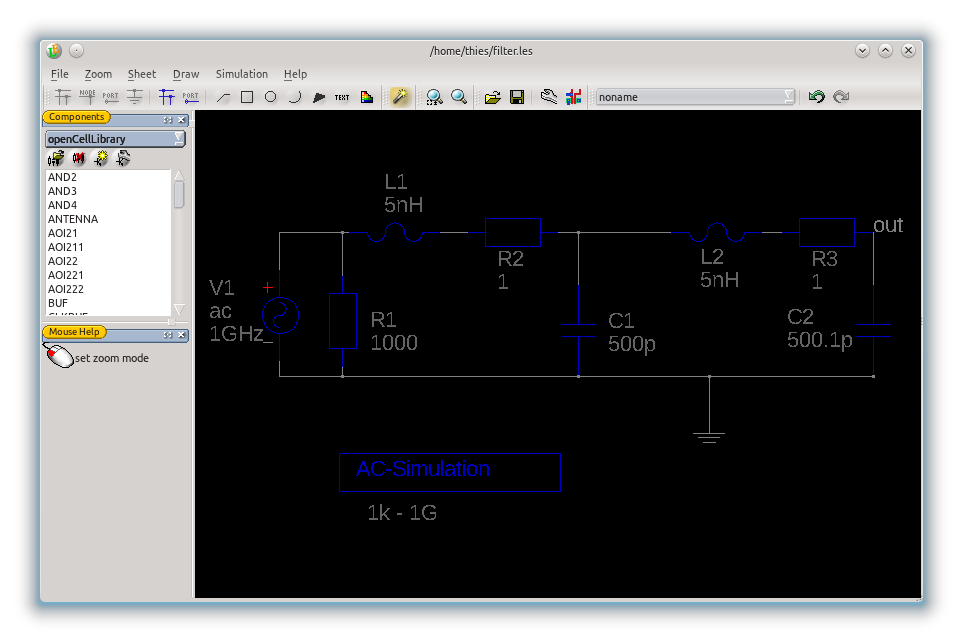Close the Components panel
This screenshot has height=642, width=963.
click(x=181, y=120)
